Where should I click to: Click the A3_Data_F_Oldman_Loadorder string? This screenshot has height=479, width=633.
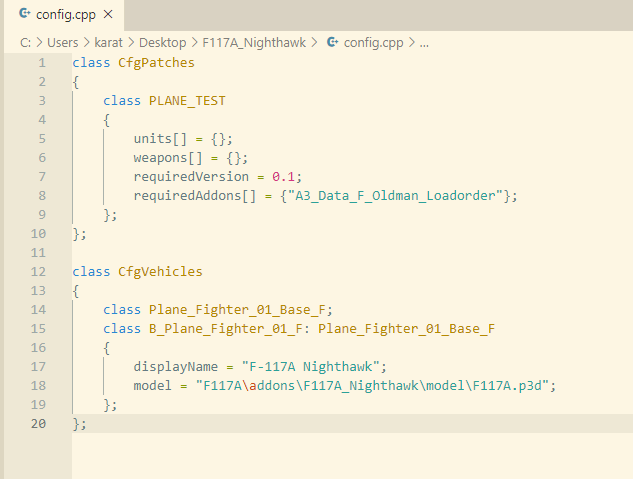[395, 196]
